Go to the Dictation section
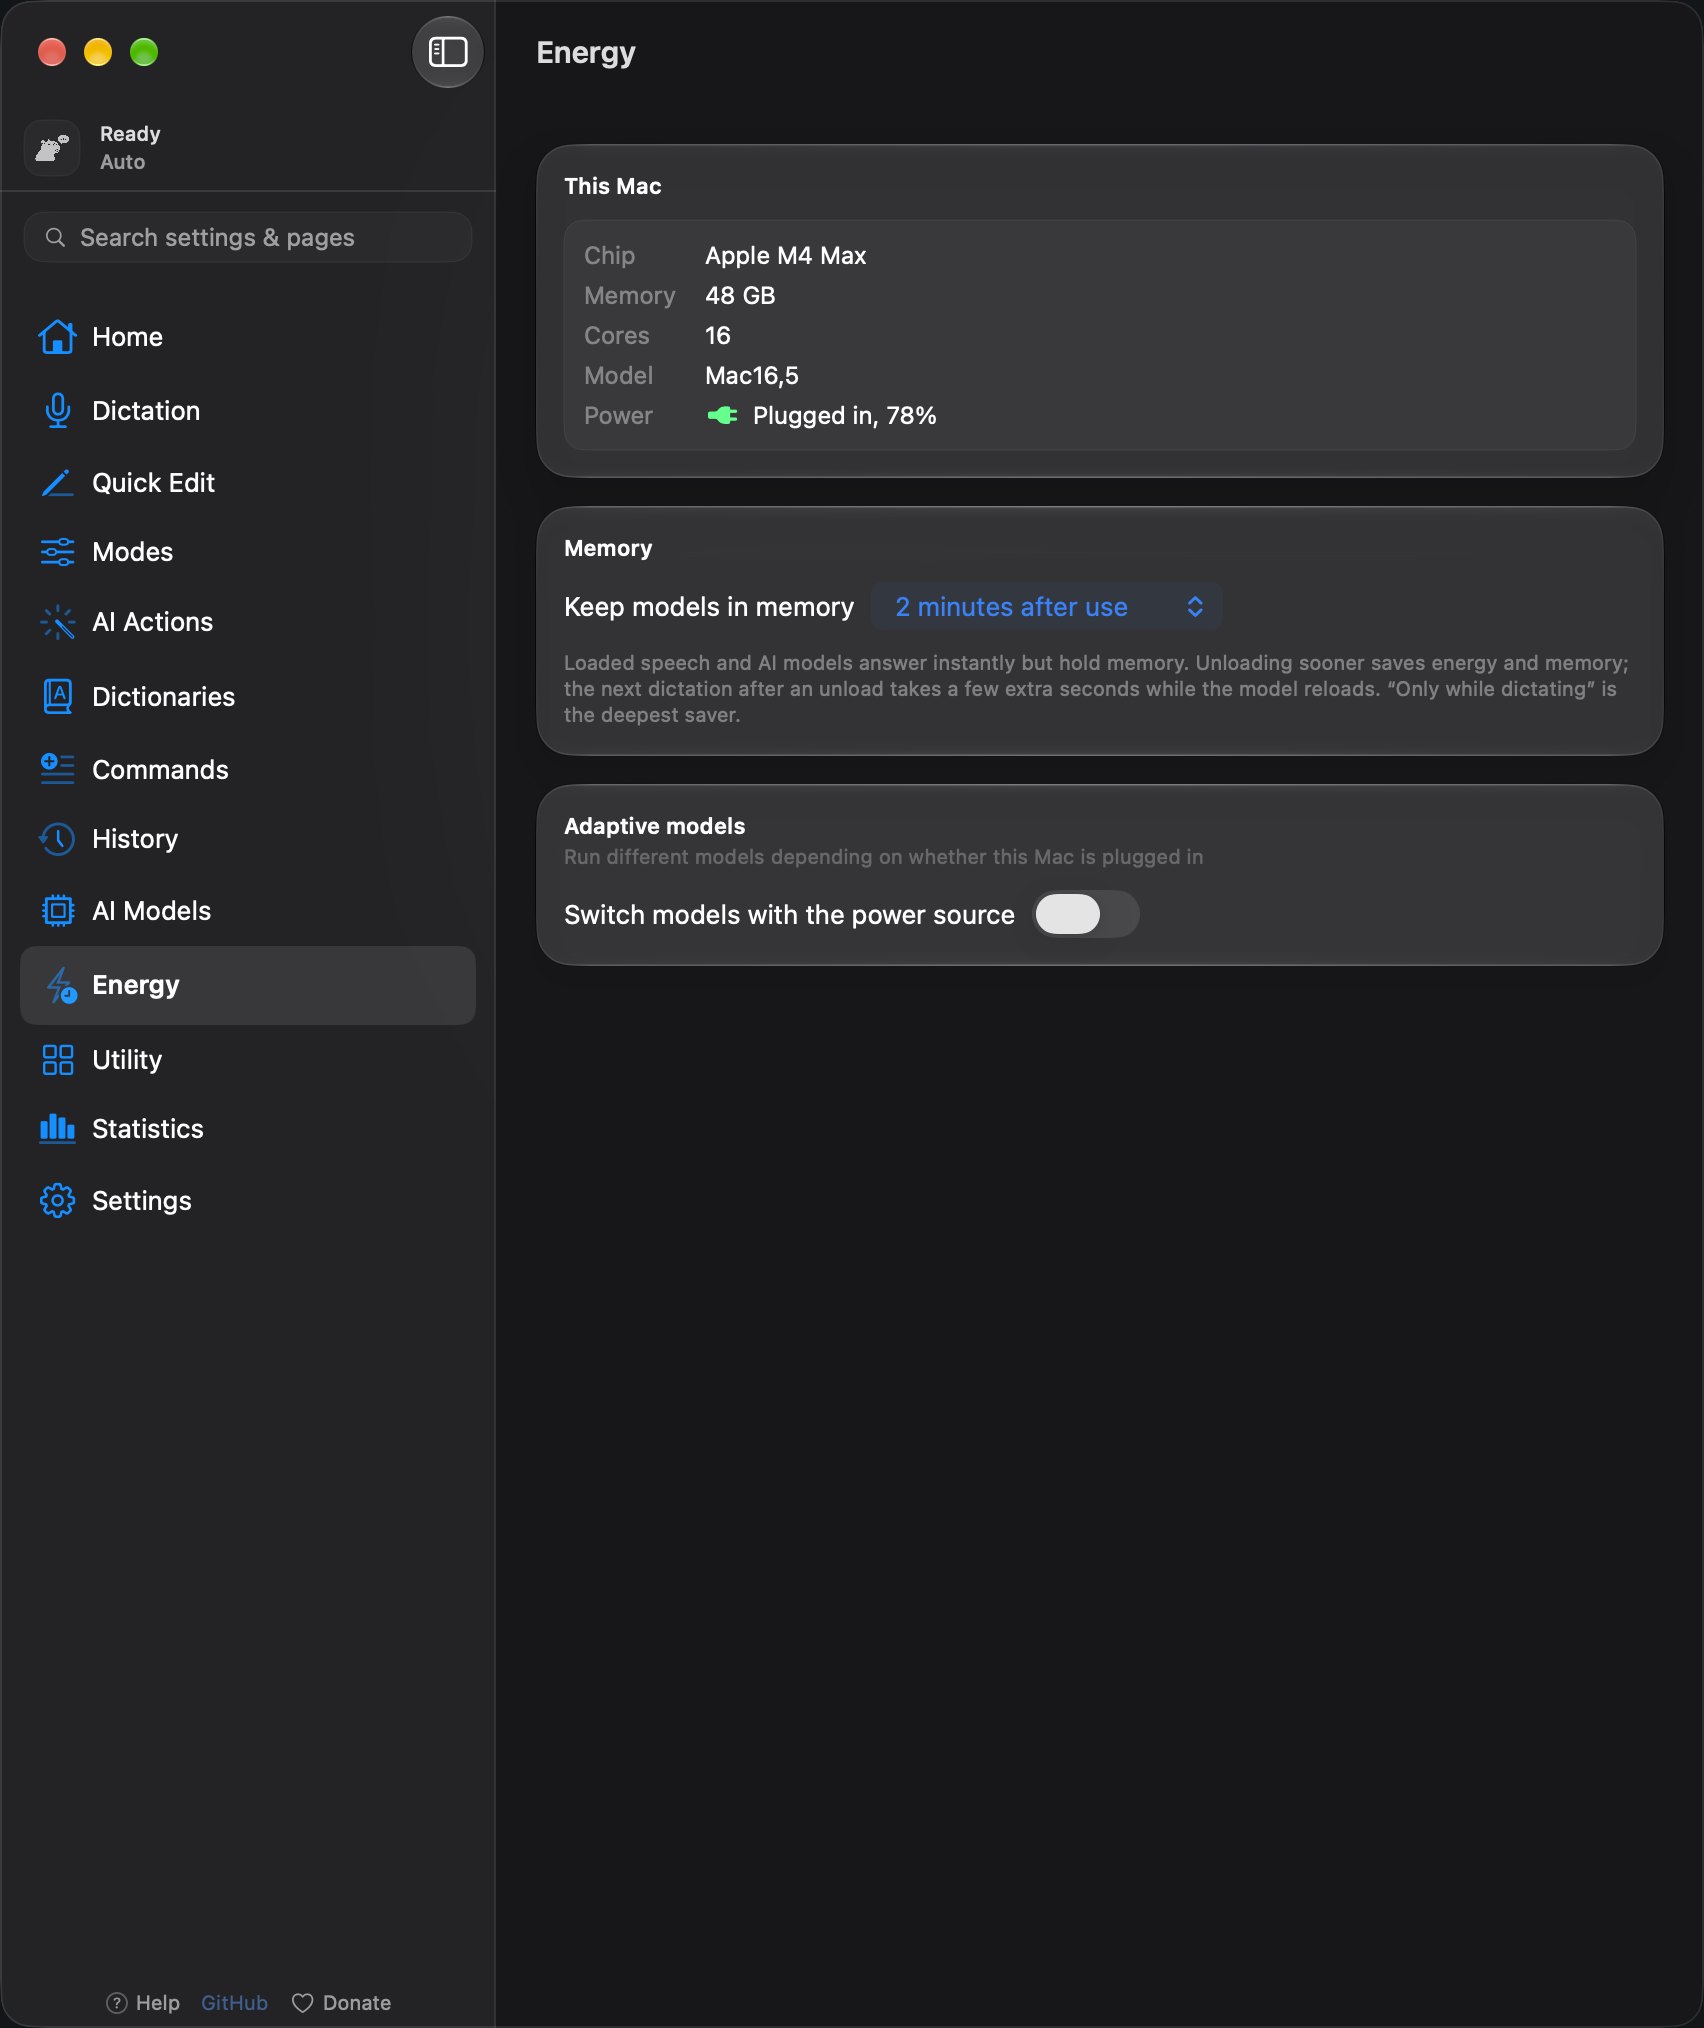The image size is (1704, 2028). (x=247, y=411)
